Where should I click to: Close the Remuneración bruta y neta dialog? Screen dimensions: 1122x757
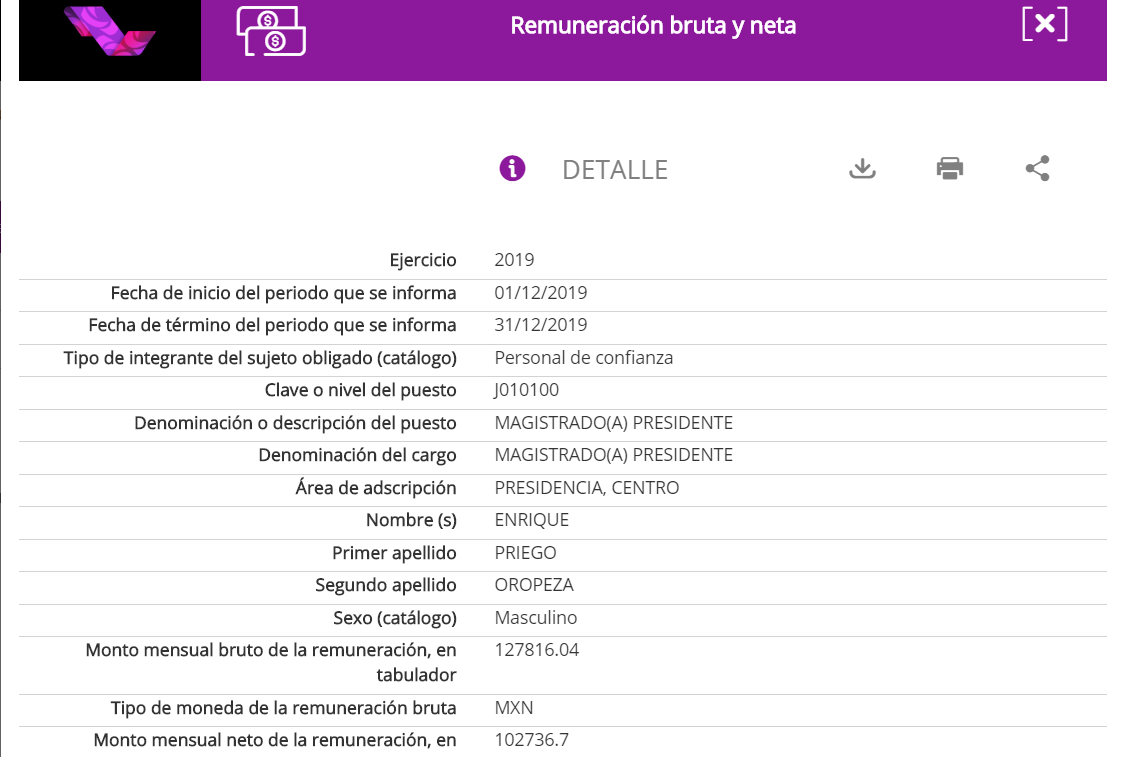[x=1045, y=24]
